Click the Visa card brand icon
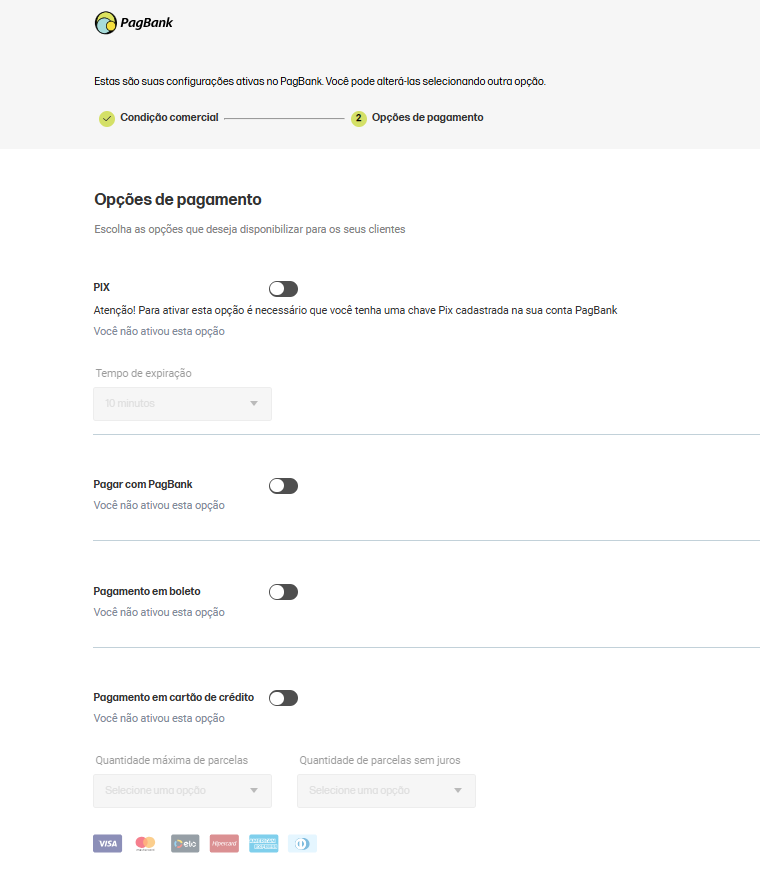 click(x=107, y=843)
